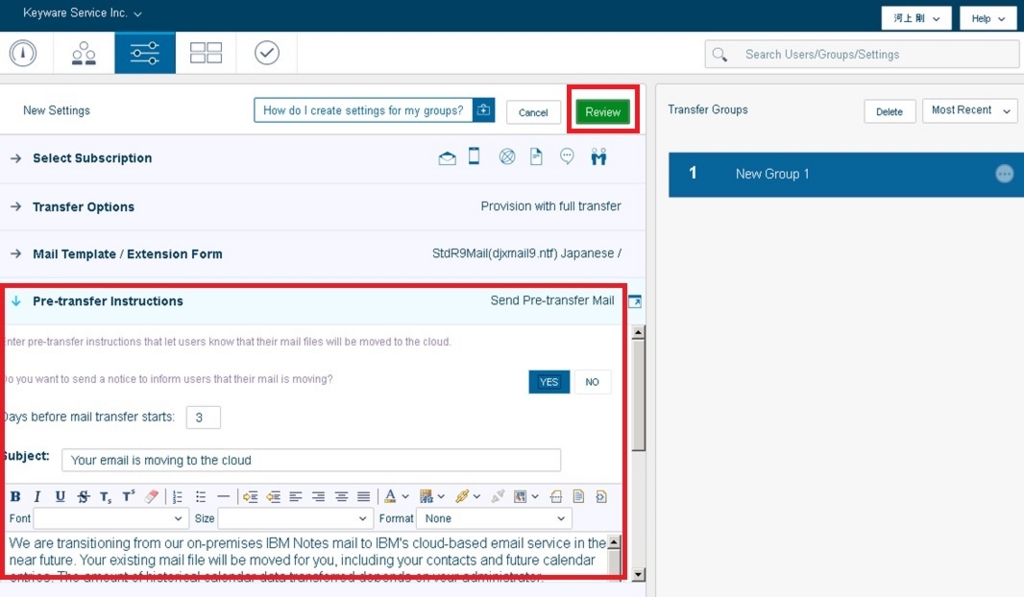Click the Subject text field
The width and height of the screenshot is (1024, 597).
311,460
